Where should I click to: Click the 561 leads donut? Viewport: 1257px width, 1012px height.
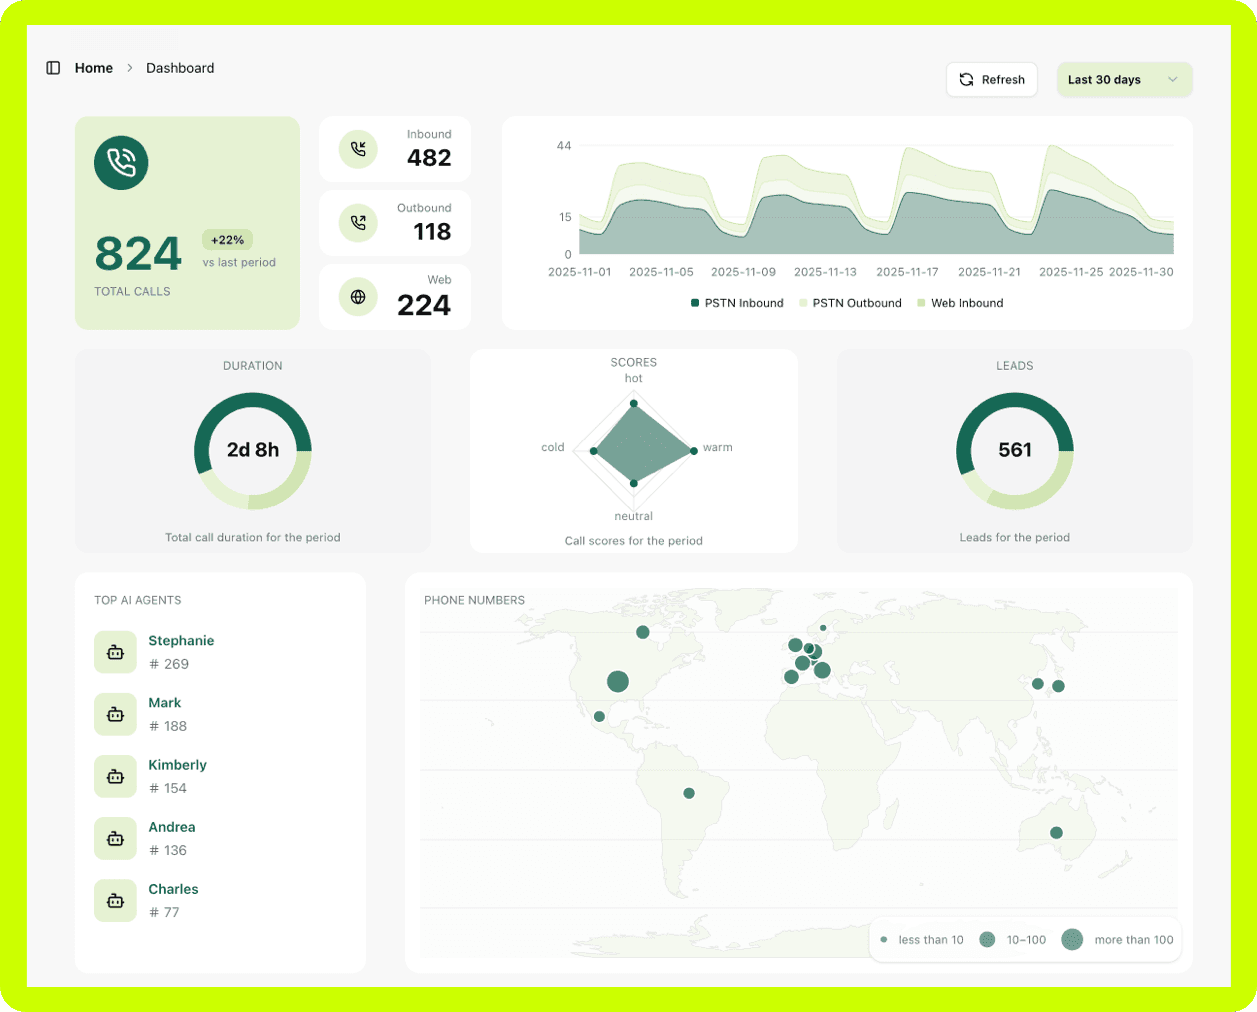(x=1015, y=450)
